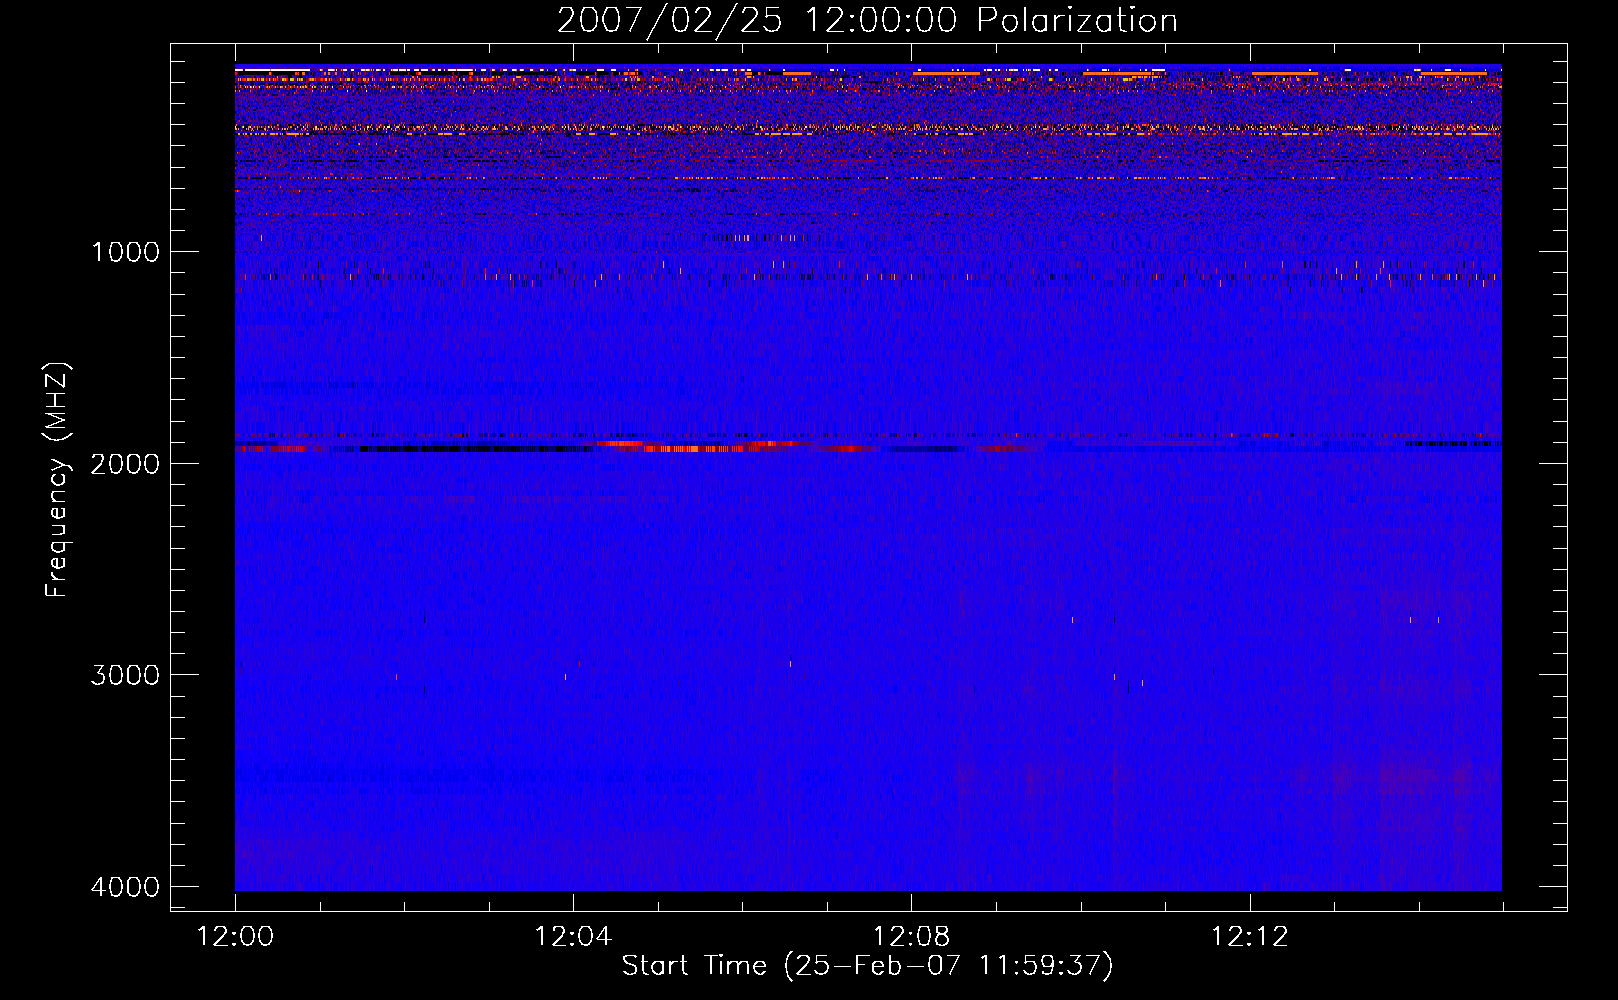Click the 2000 frequency tick label
This screenshot has width=1618, height=1000.
[125, 463]
